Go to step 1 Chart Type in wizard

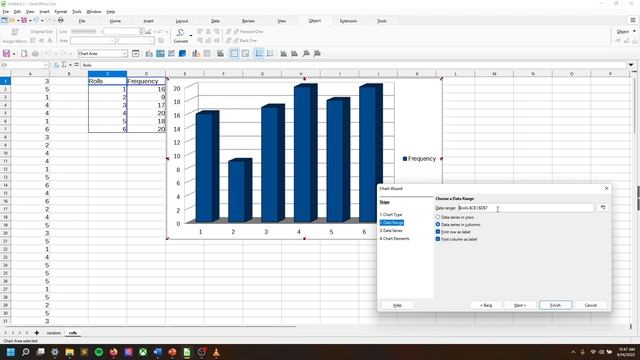pyautogui.click(x=391, y=215)
